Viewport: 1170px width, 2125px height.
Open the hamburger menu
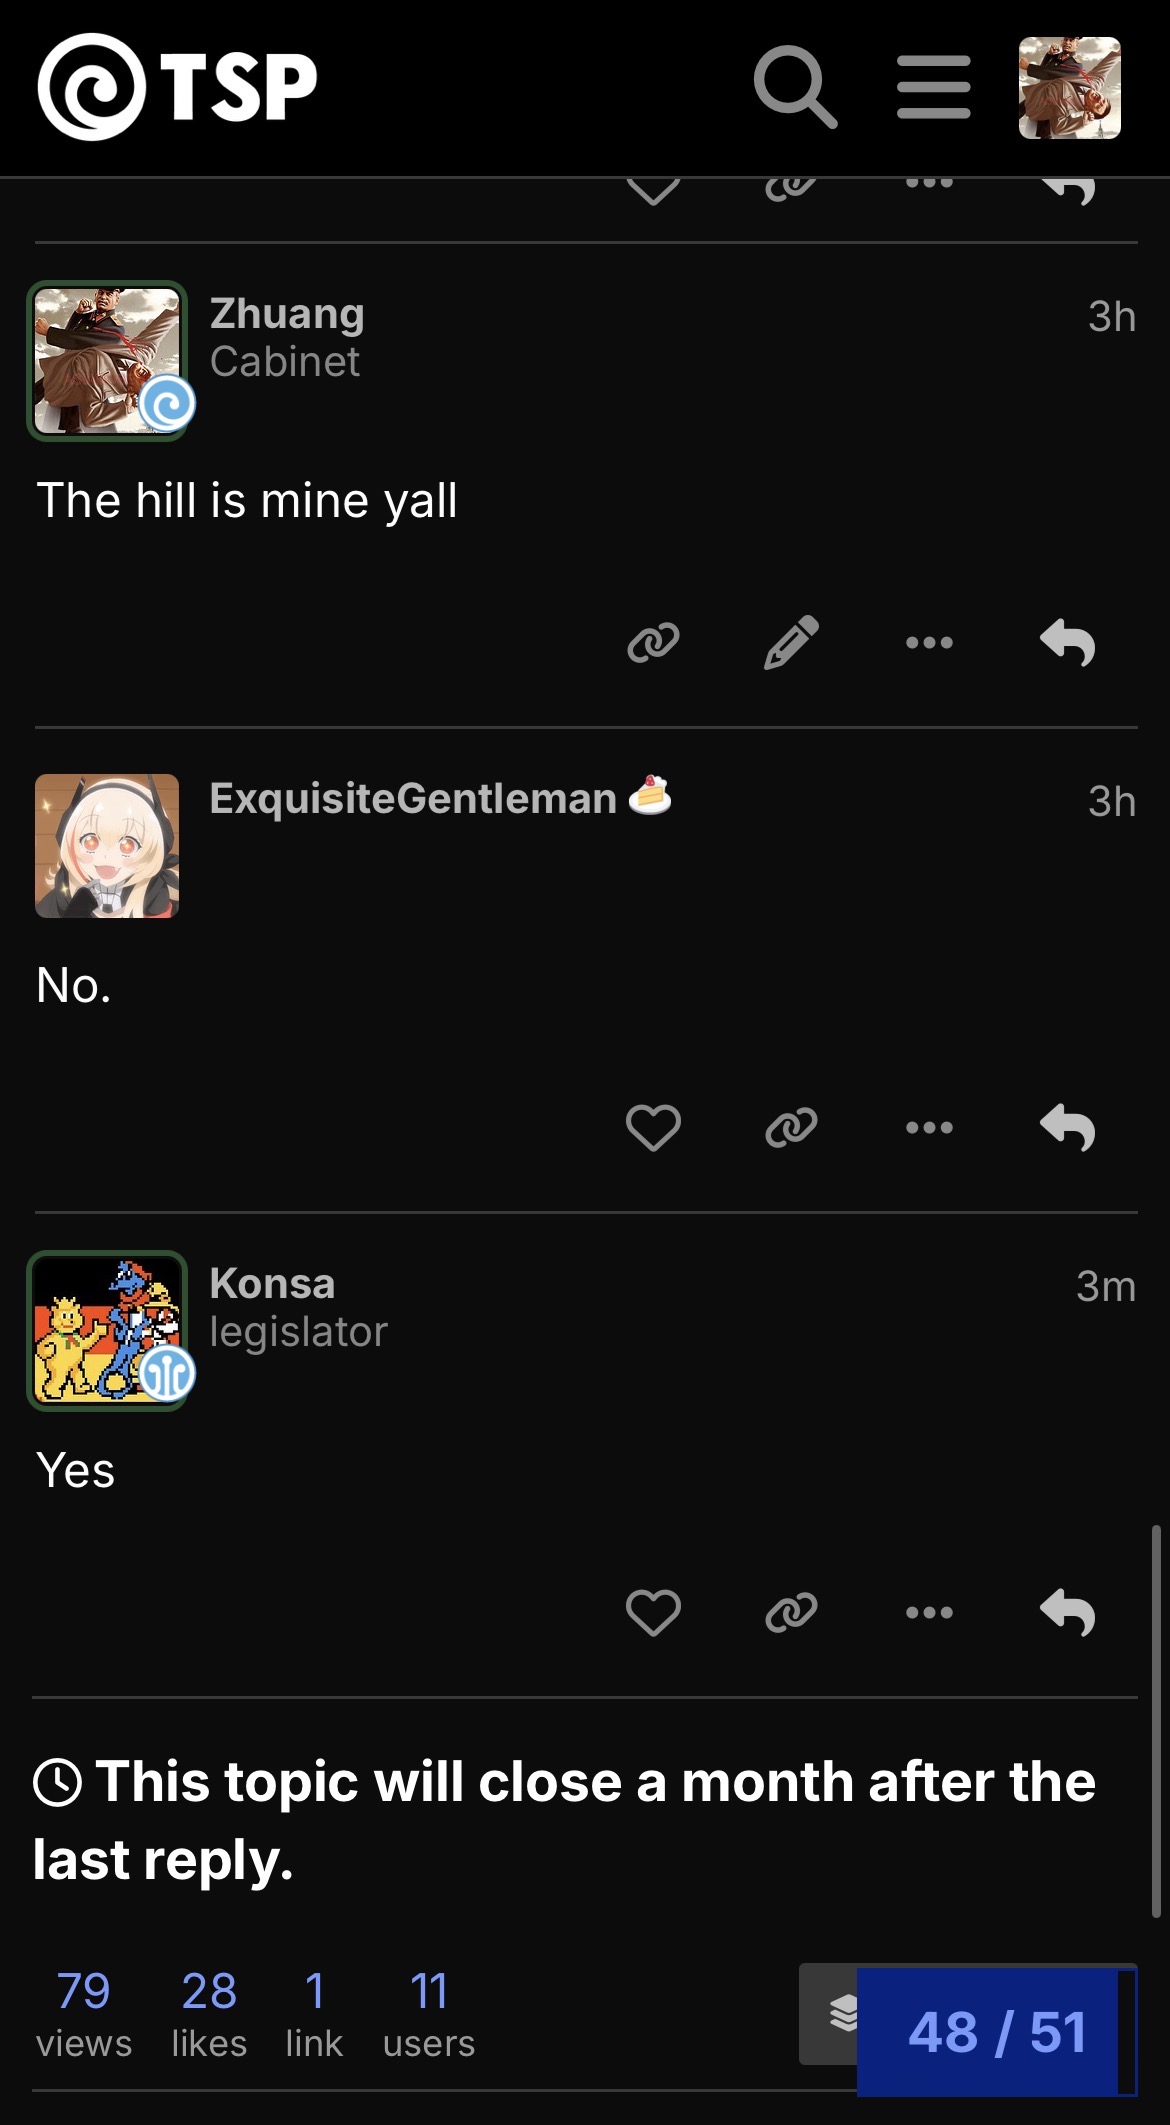pos(933,87)
